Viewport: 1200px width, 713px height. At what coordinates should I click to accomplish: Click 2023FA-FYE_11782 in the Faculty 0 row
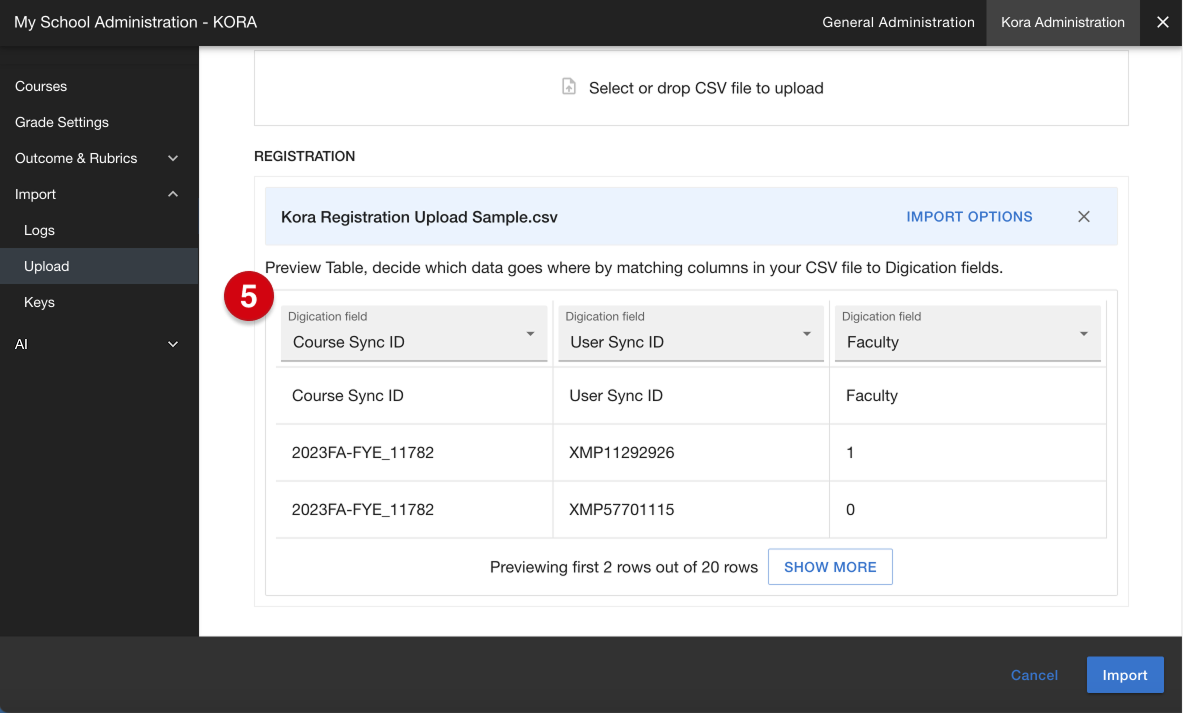point(414,510)
